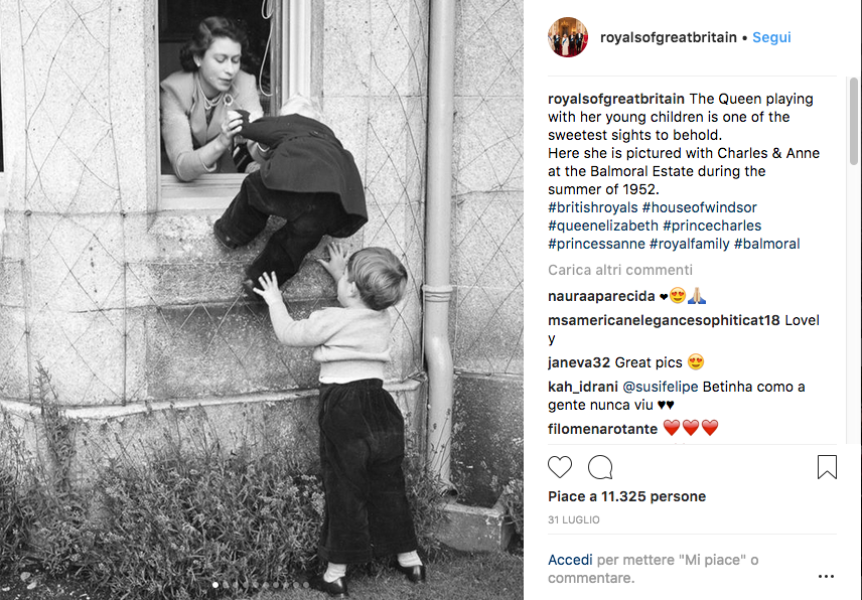Open #houseofwindsor hashtag
Viewport: 862px width, 600px height.
pyautogui.click(x=699, y=207)
